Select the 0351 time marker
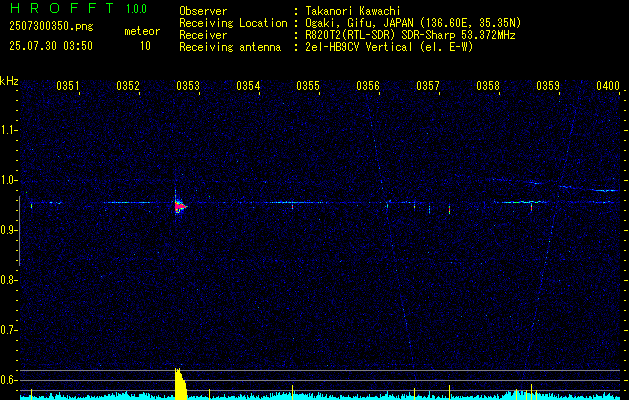 [68, 85]
